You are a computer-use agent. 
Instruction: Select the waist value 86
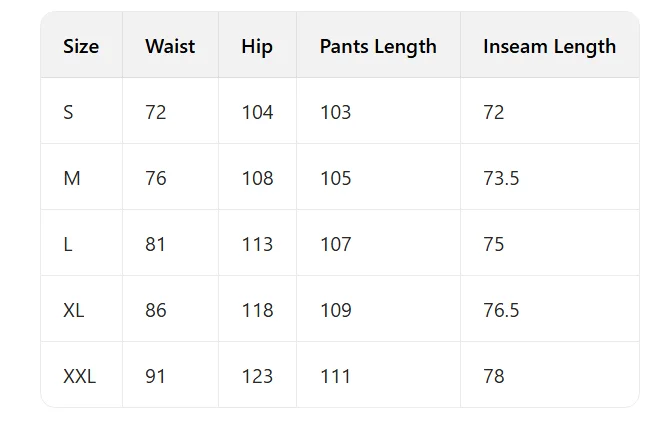point(156,310)
